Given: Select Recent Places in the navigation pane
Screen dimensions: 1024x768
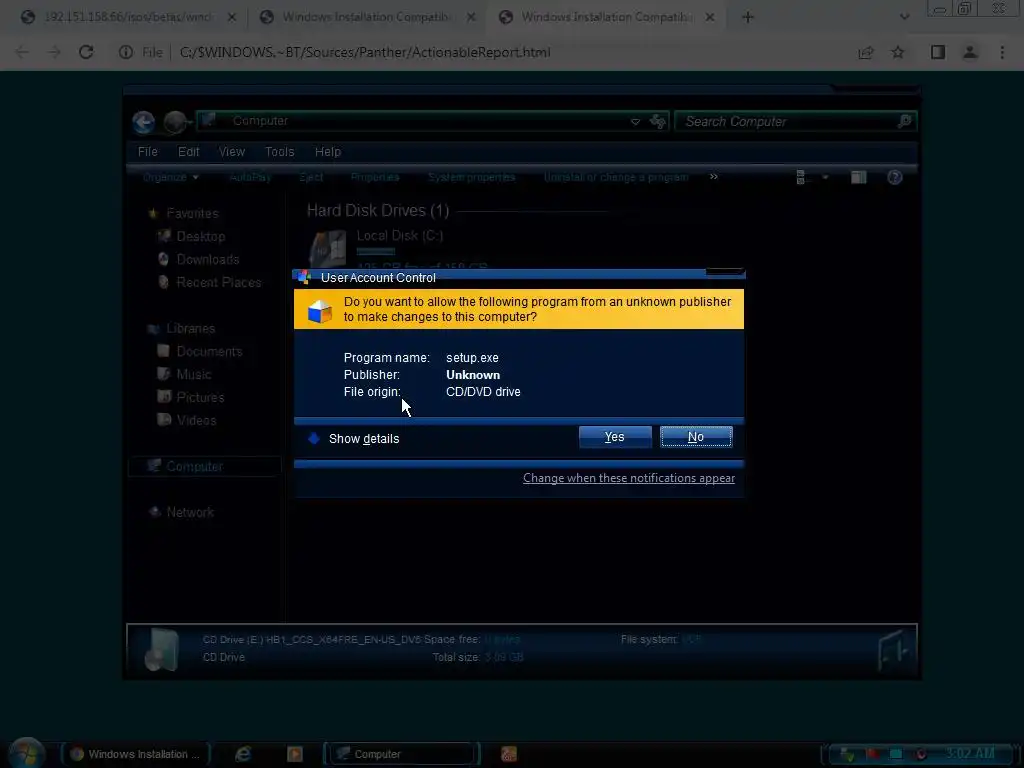Looking at the screenshot, I should click(210, 282).
